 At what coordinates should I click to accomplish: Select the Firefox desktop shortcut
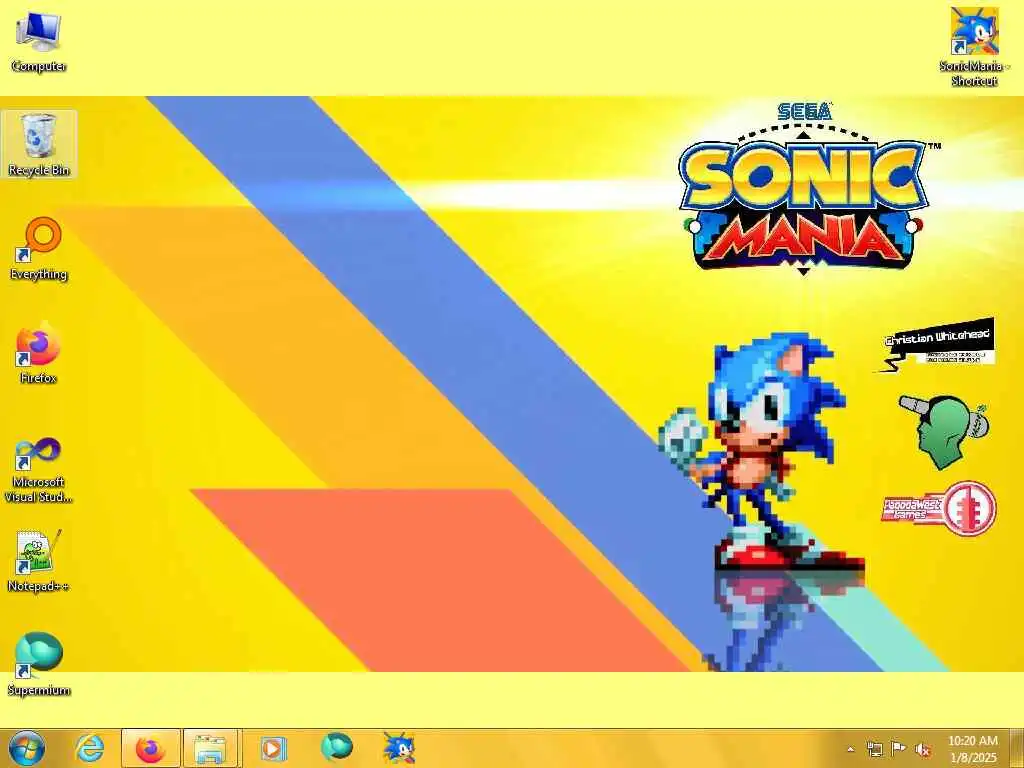pyautogui.click(x=39, y=353)
